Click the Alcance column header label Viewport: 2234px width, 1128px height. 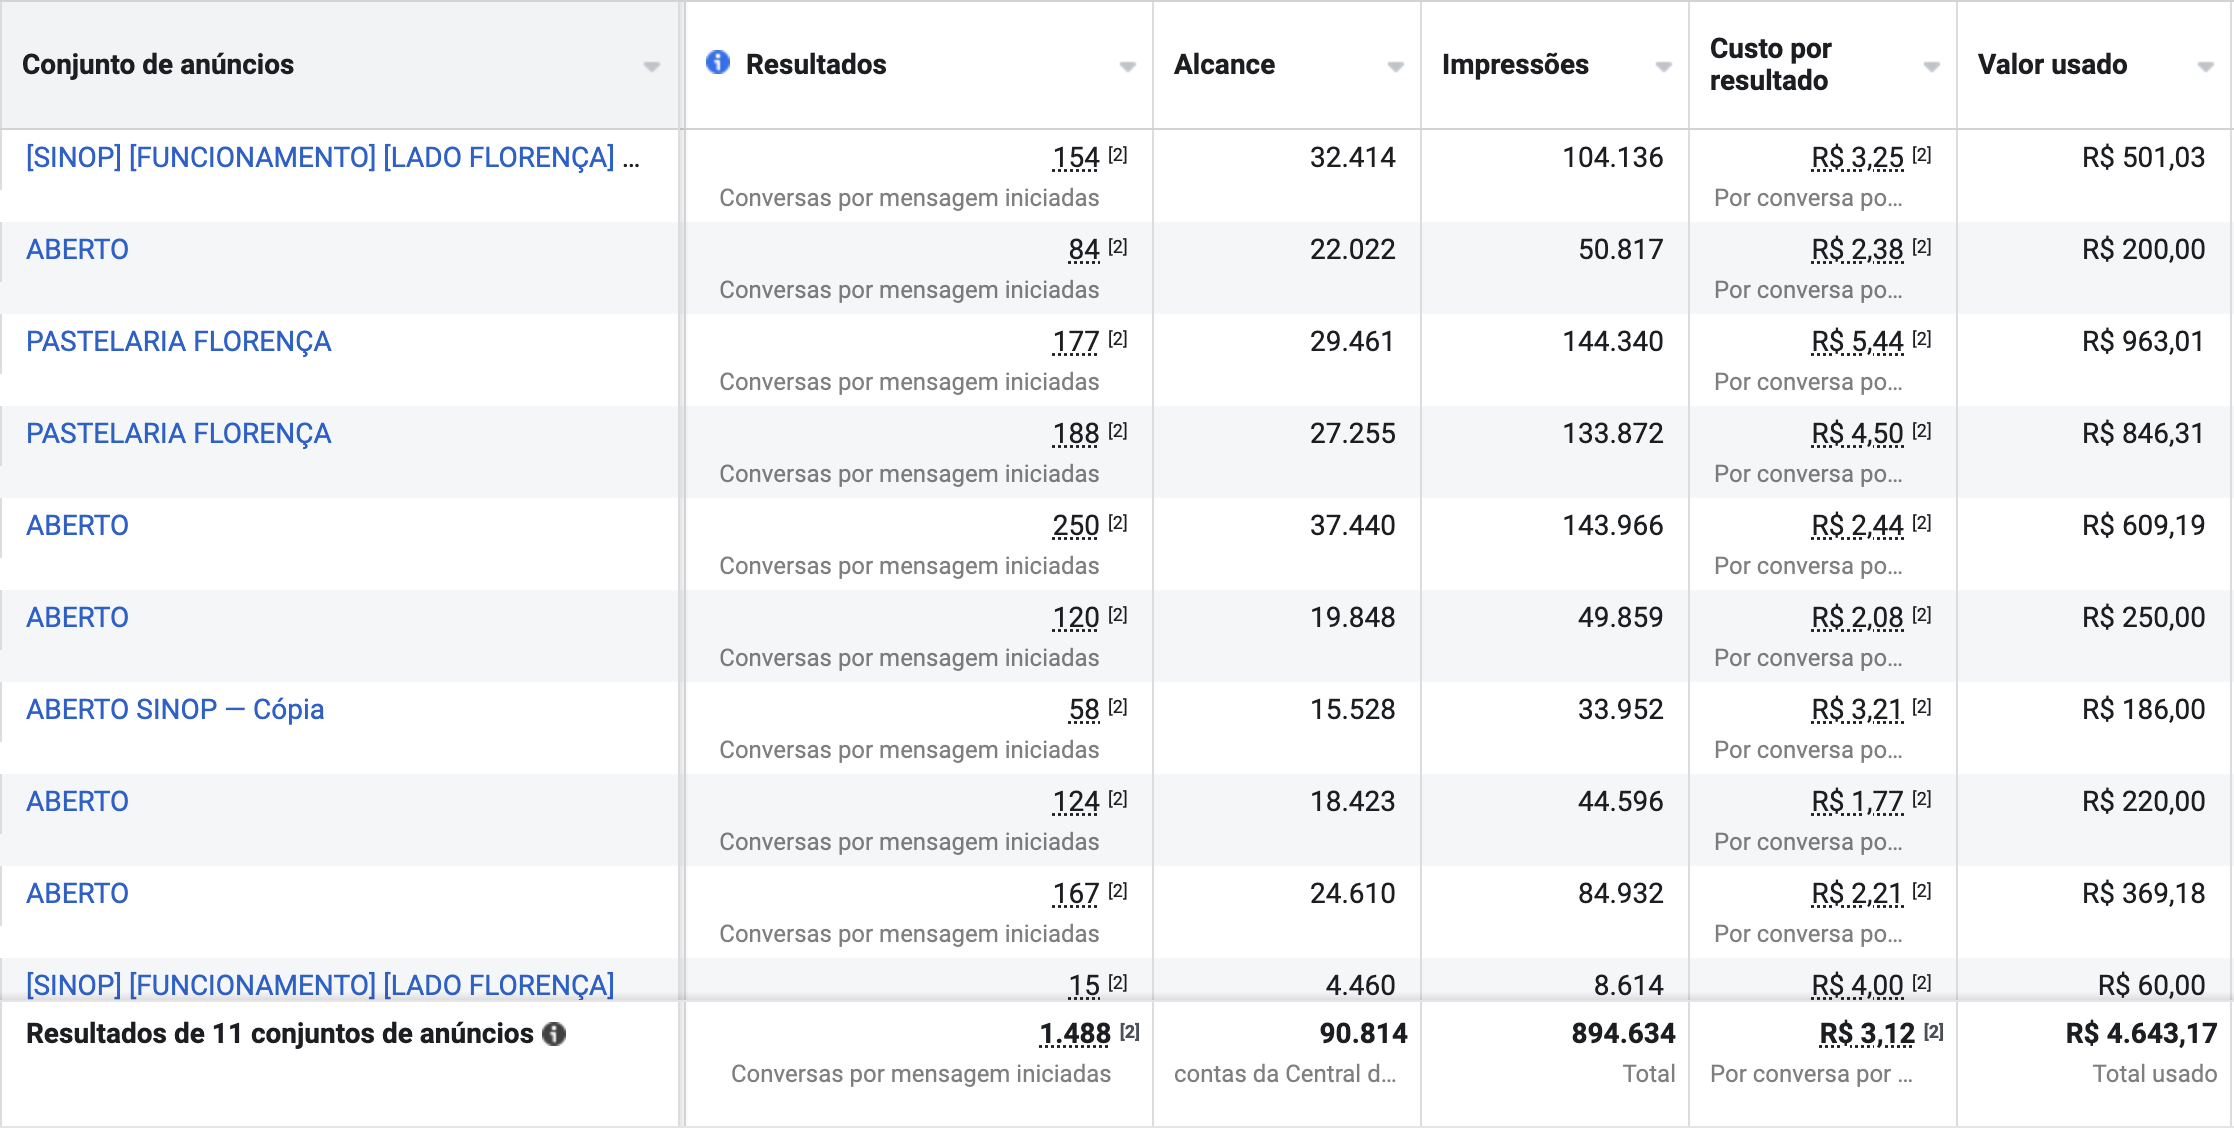(x=1224, y=65)
